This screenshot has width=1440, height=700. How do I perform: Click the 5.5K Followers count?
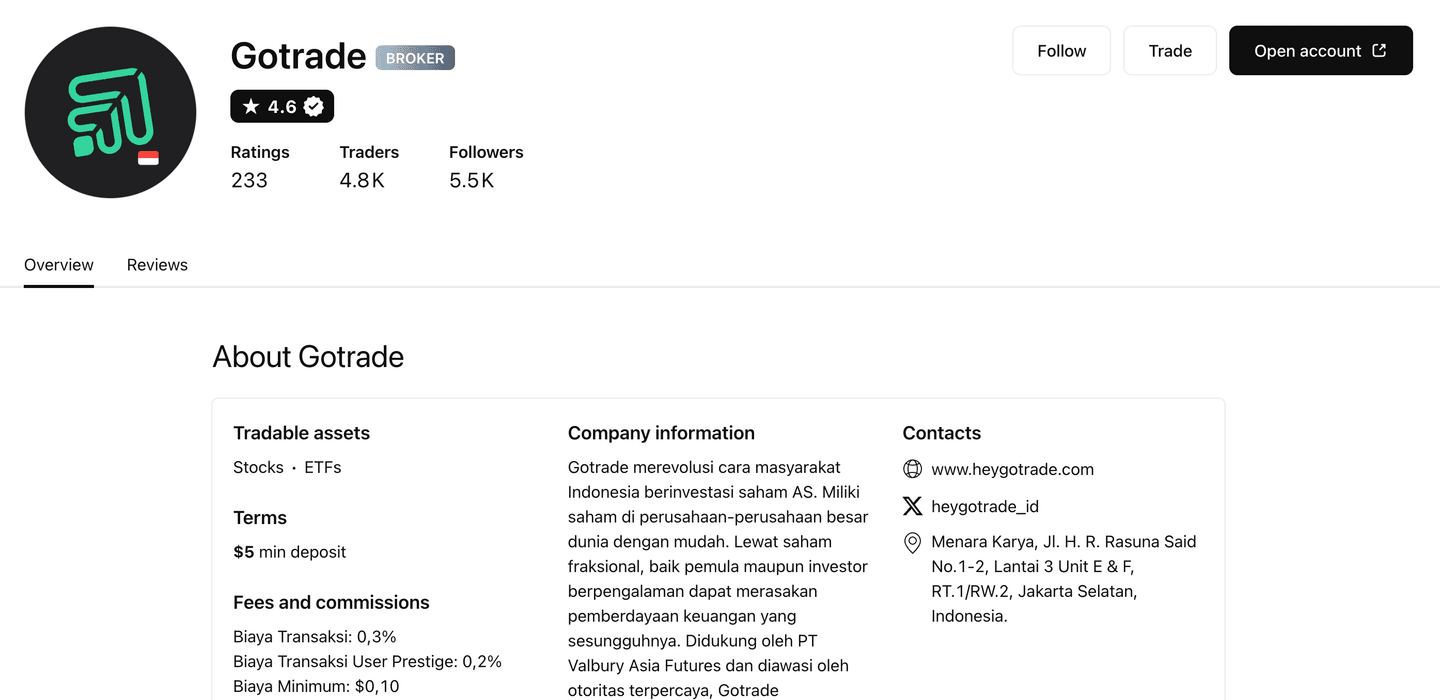click(x=471, y=180)
